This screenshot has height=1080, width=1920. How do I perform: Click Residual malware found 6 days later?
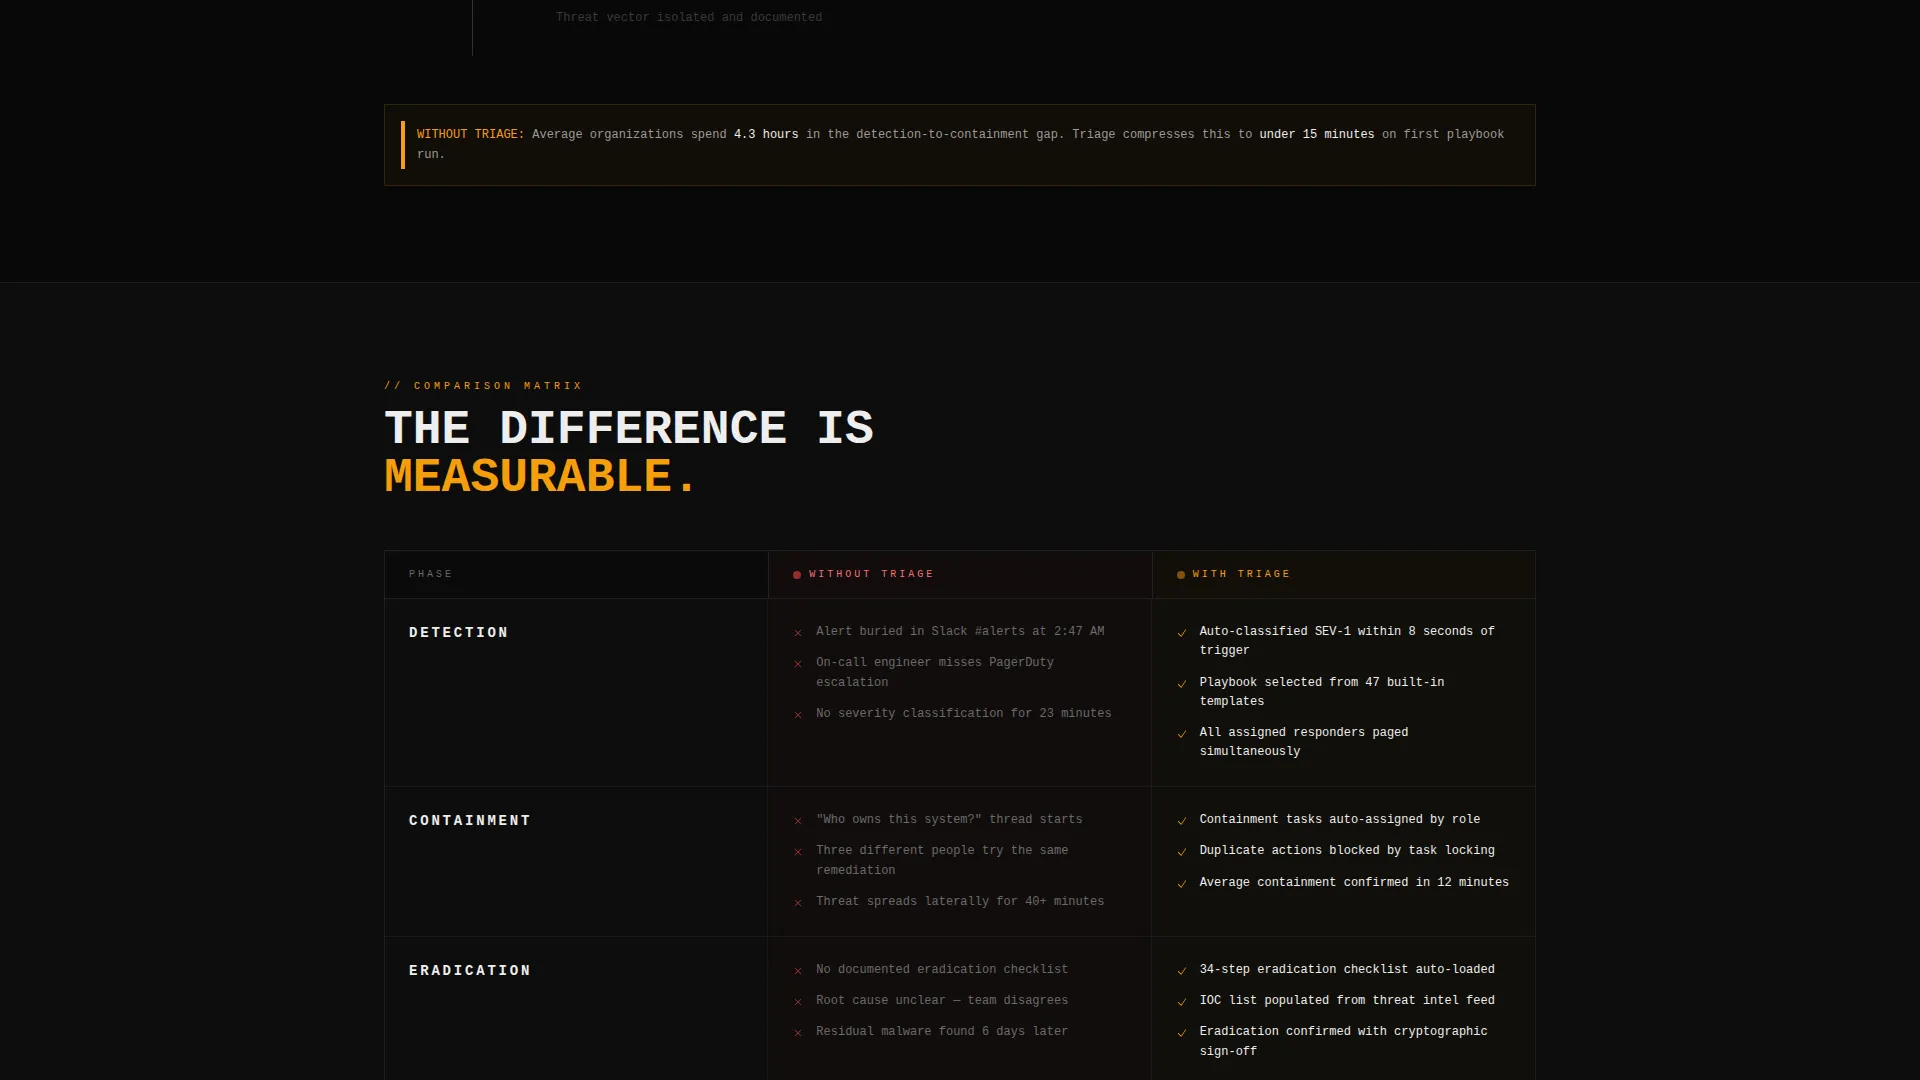pos(942,1031)
